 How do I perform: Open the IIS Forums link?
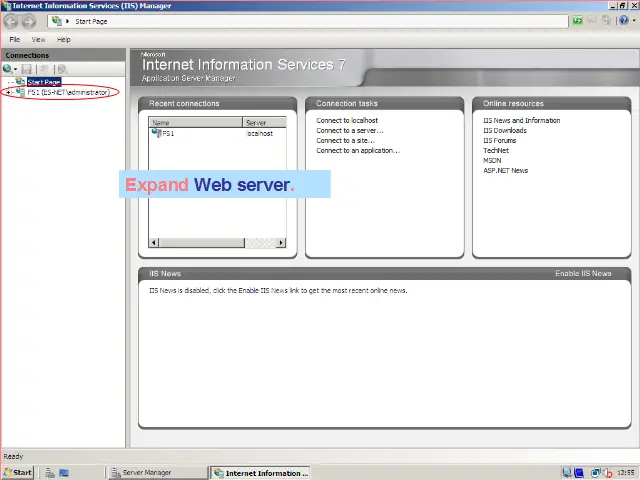click(x=500, y=140)
